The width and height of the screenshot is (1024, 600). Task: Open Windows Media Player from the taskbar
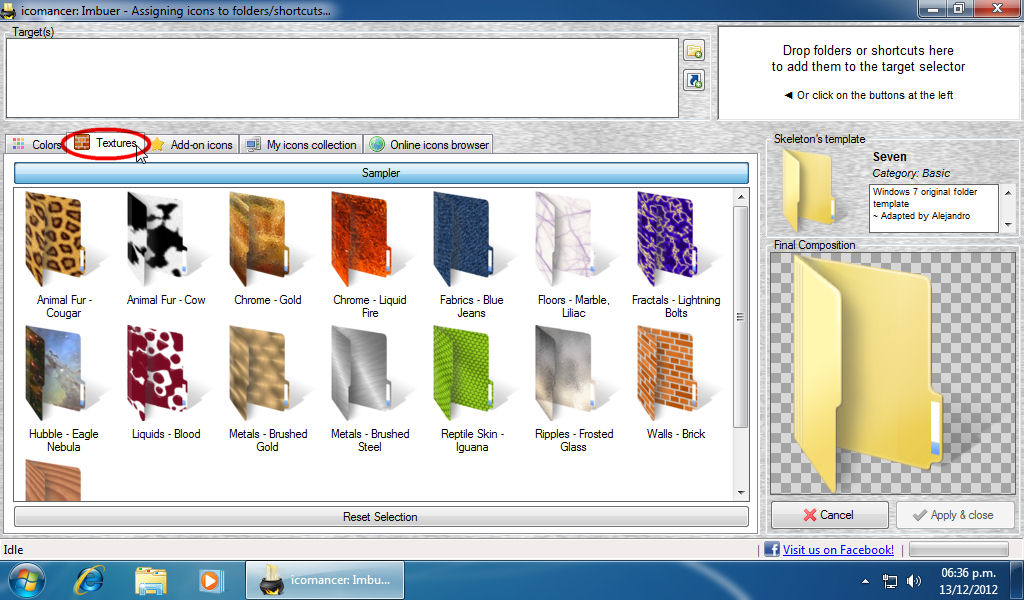click(x=210, y=580)
